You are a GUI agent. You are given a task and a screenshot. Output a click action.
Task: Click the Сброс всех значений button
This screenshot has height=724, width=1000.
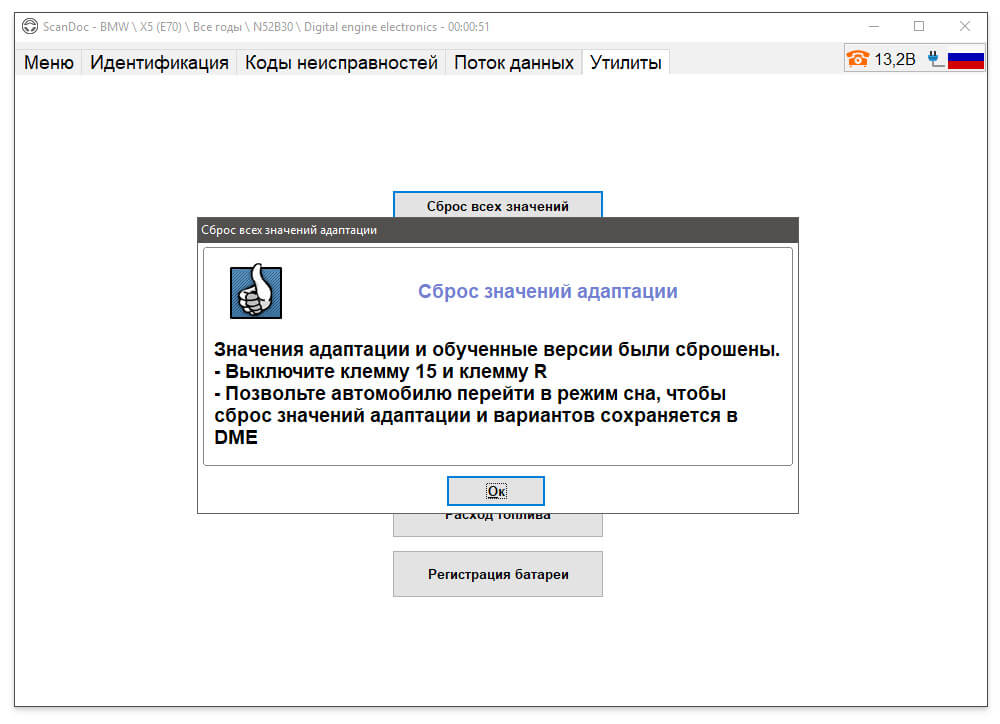point(497,205)
